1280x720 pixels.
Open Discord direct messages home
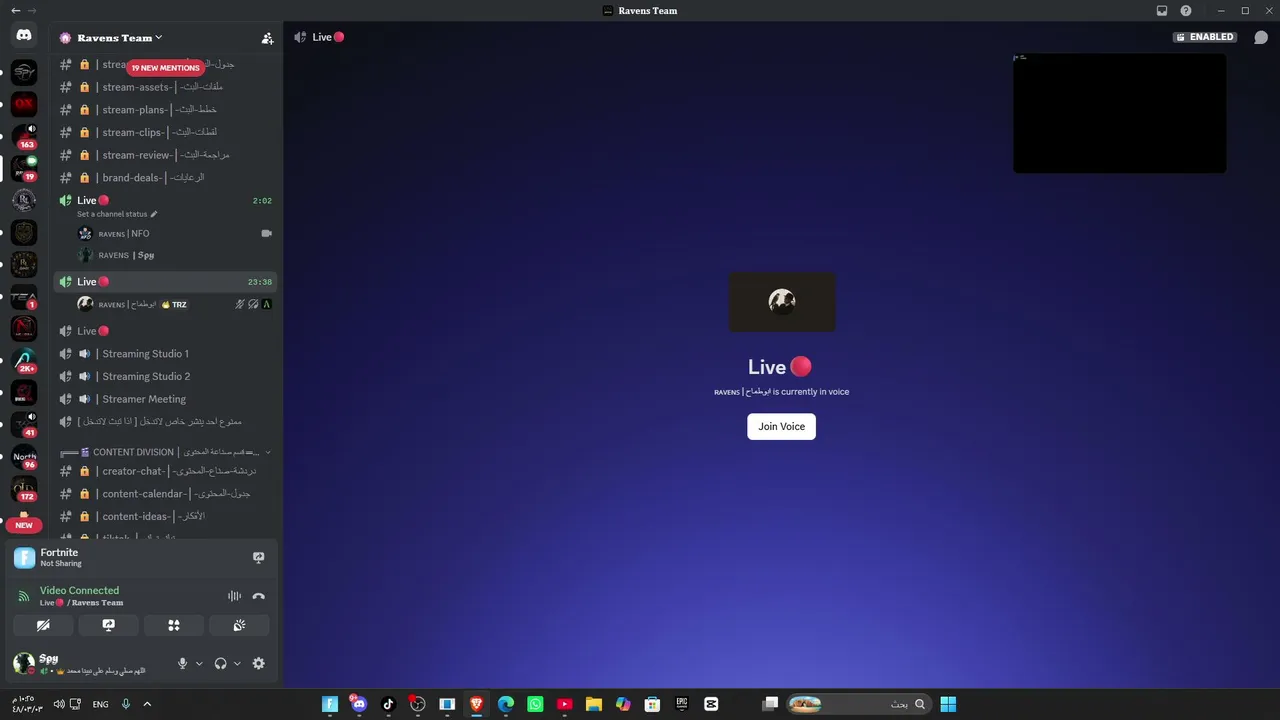(24, 35)
